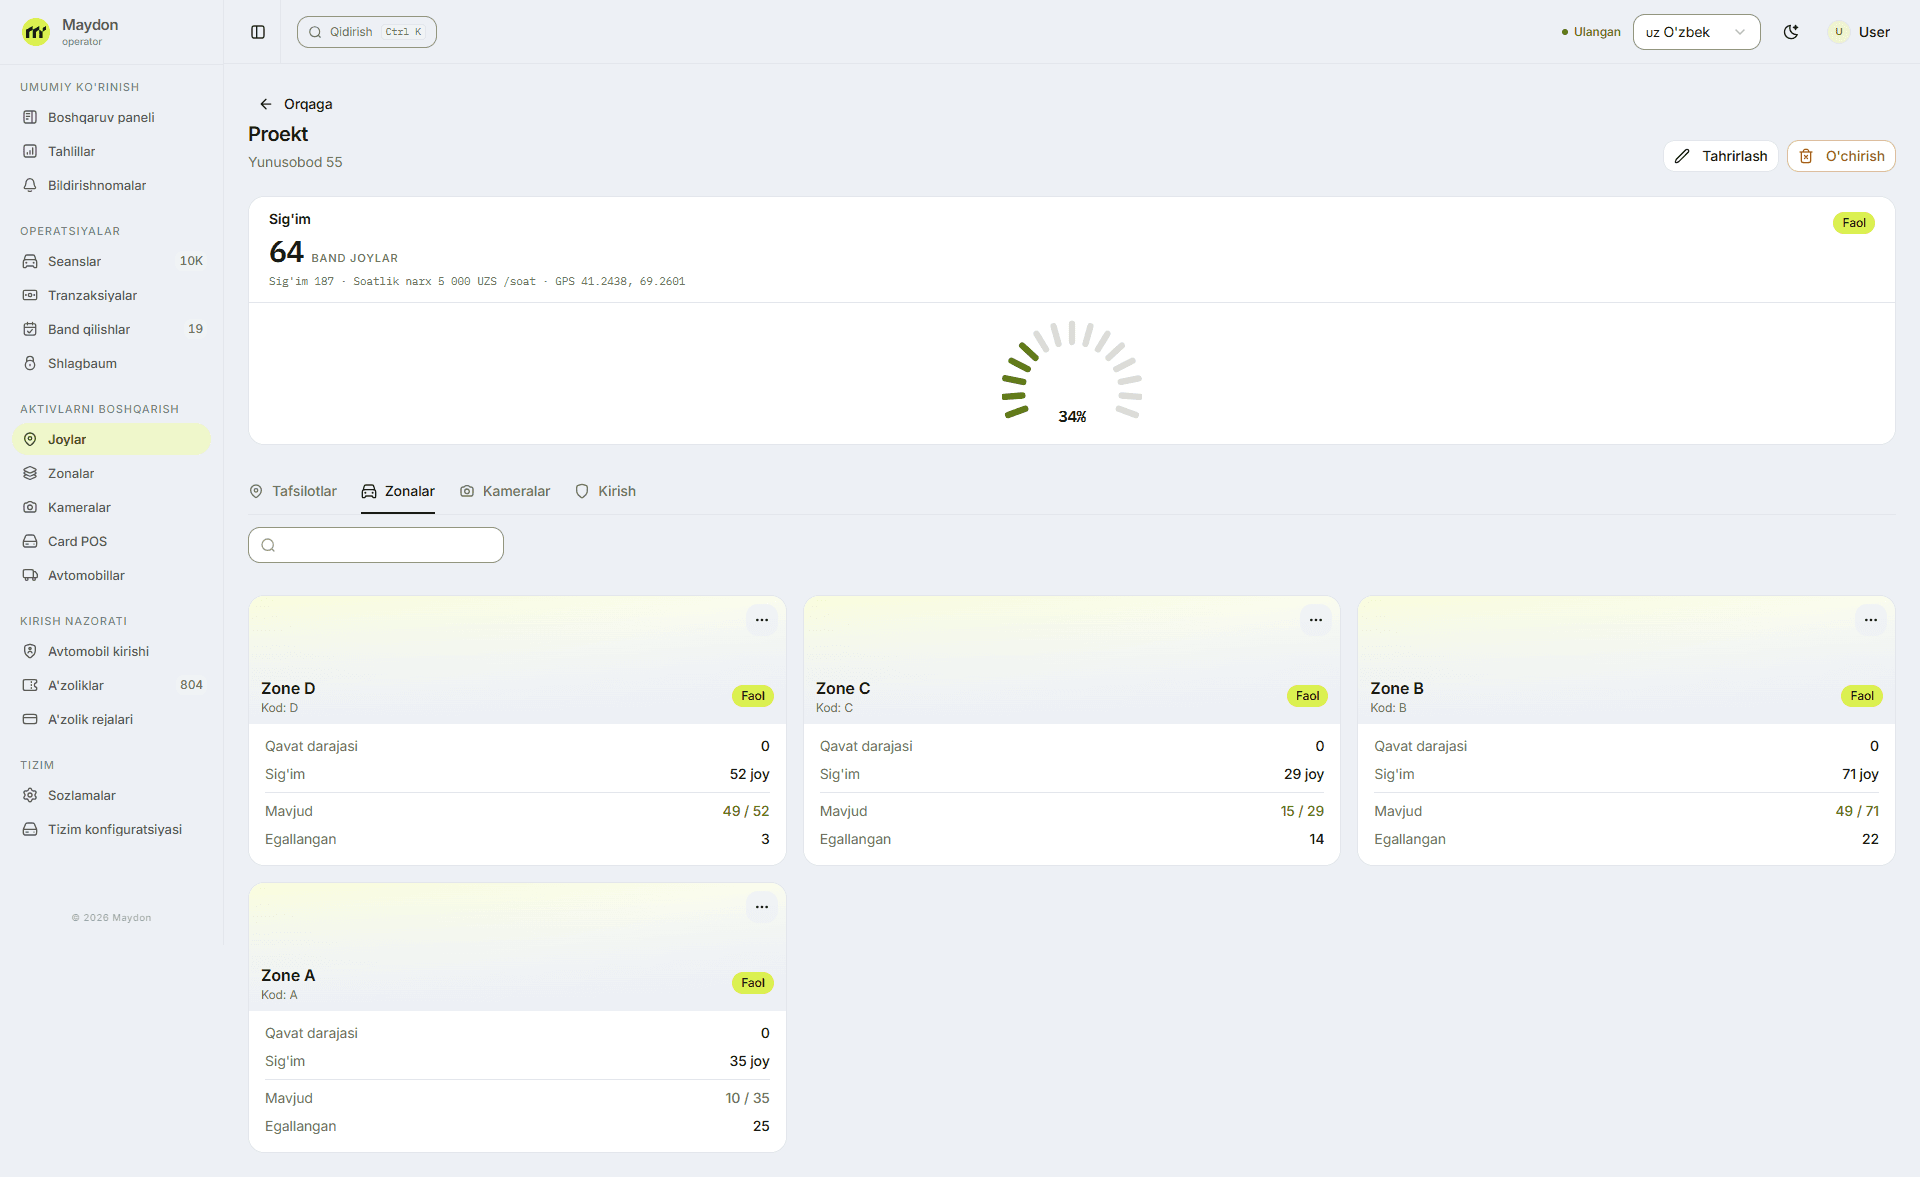Open Card POS item

click(x=111, y=541)
